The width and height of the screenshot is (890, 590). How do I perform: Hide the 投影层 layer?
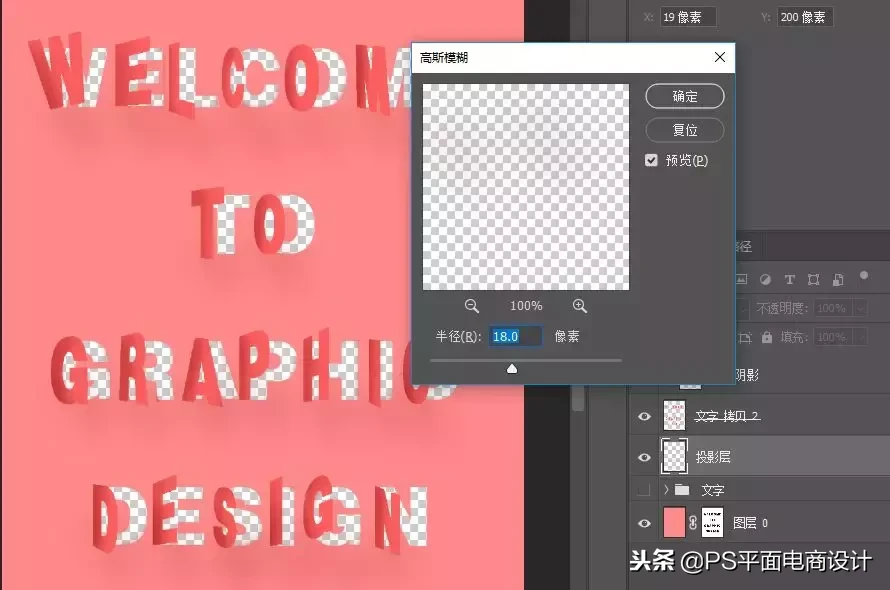tap(644, 457)
